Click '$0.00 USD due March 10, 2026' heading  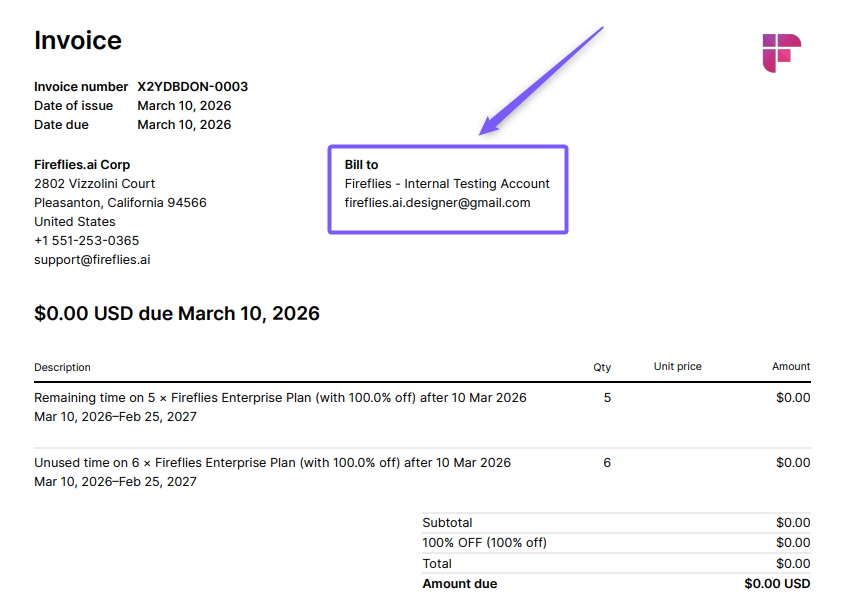177,313
